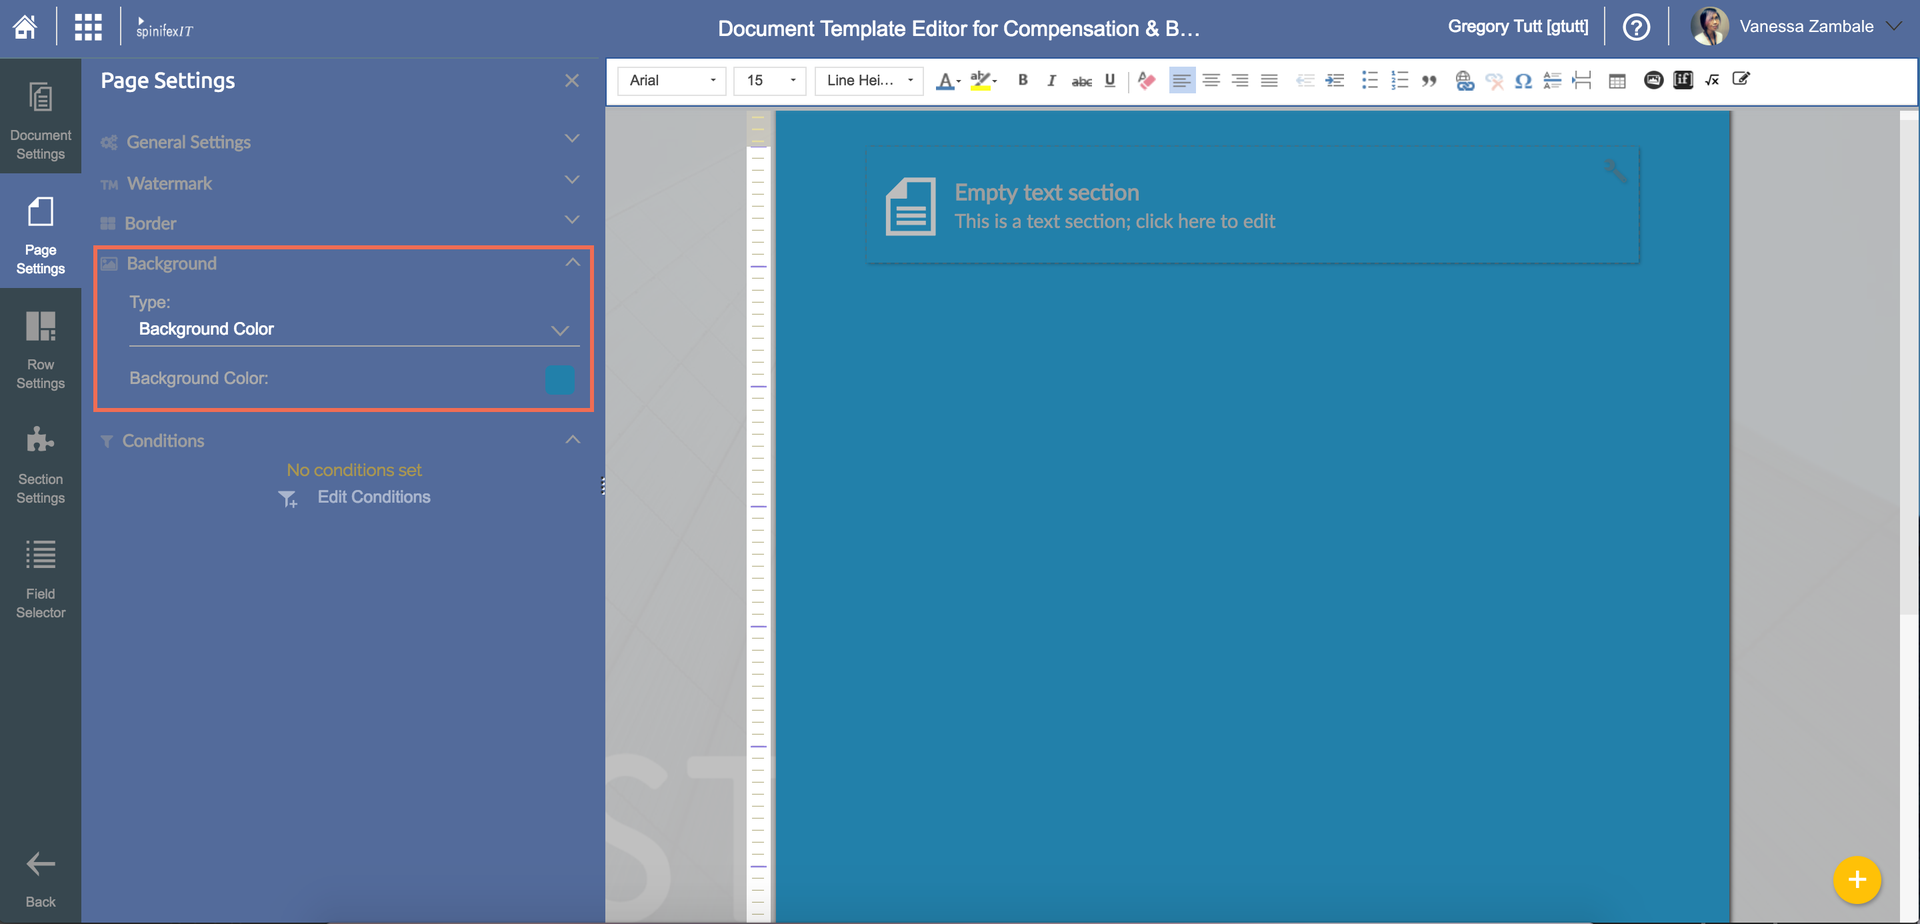This screenshot has width=1920, height=924.
Task: Expand the General Settings section
Action: [340, 142]
